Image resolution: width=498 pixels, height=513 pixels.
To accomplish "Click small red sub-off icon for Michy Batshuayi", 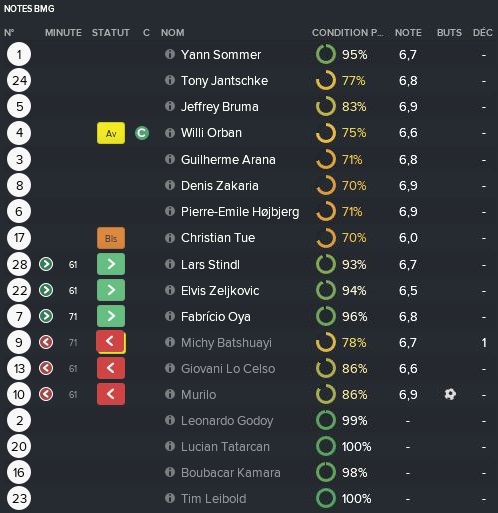I will click(x=46, y=342).
